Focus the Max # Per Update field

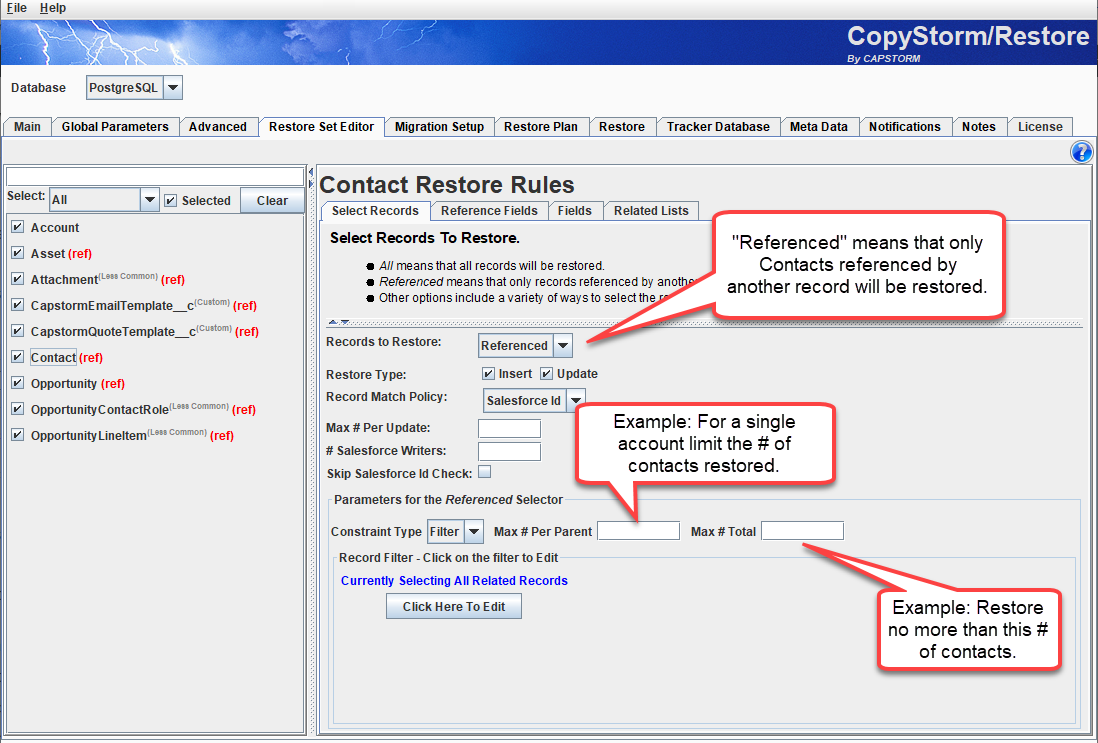509,428
